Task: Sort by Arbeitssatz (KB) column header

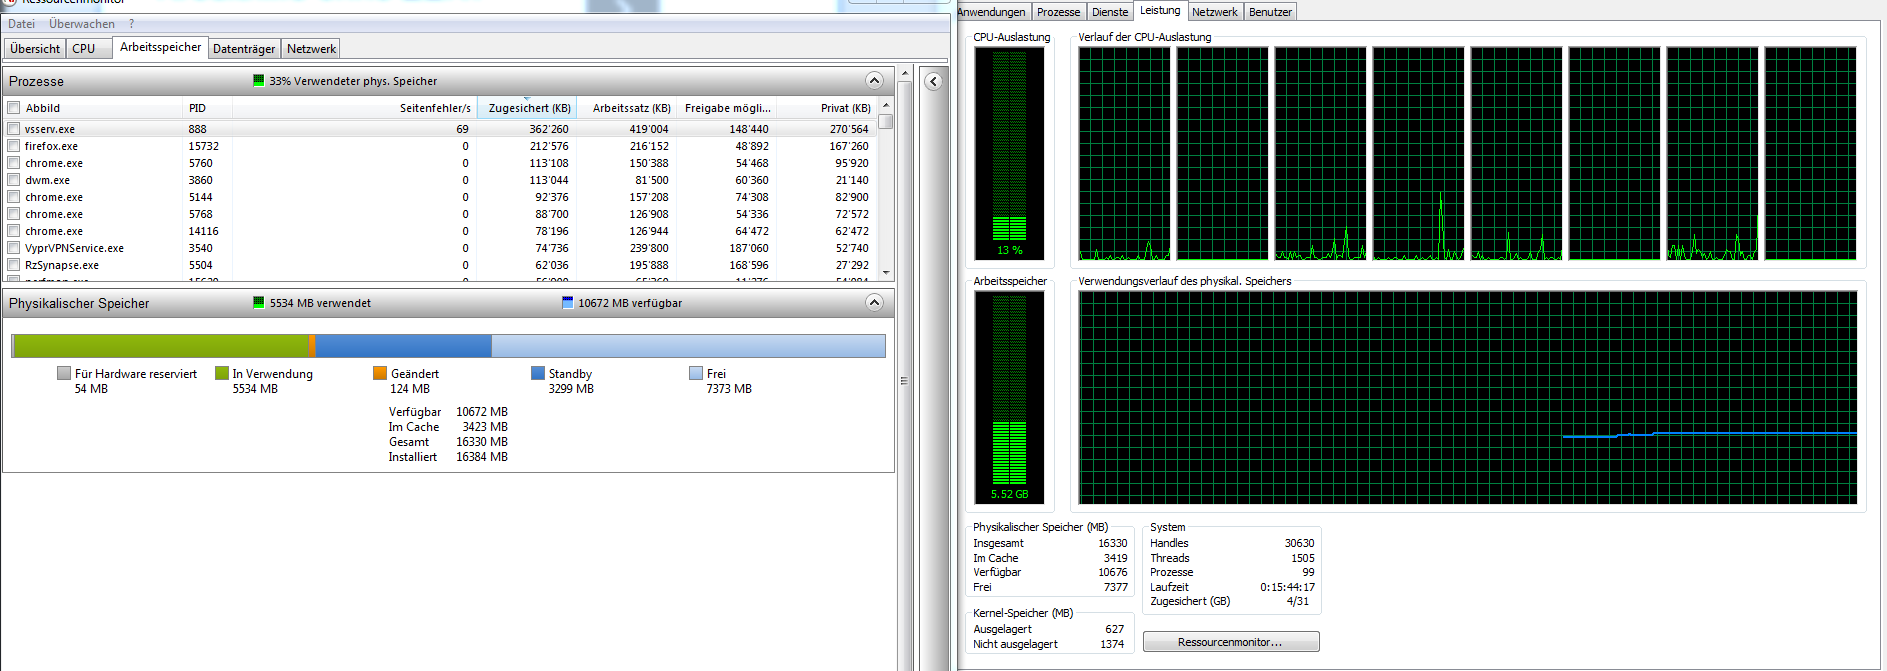Action: 627,108
